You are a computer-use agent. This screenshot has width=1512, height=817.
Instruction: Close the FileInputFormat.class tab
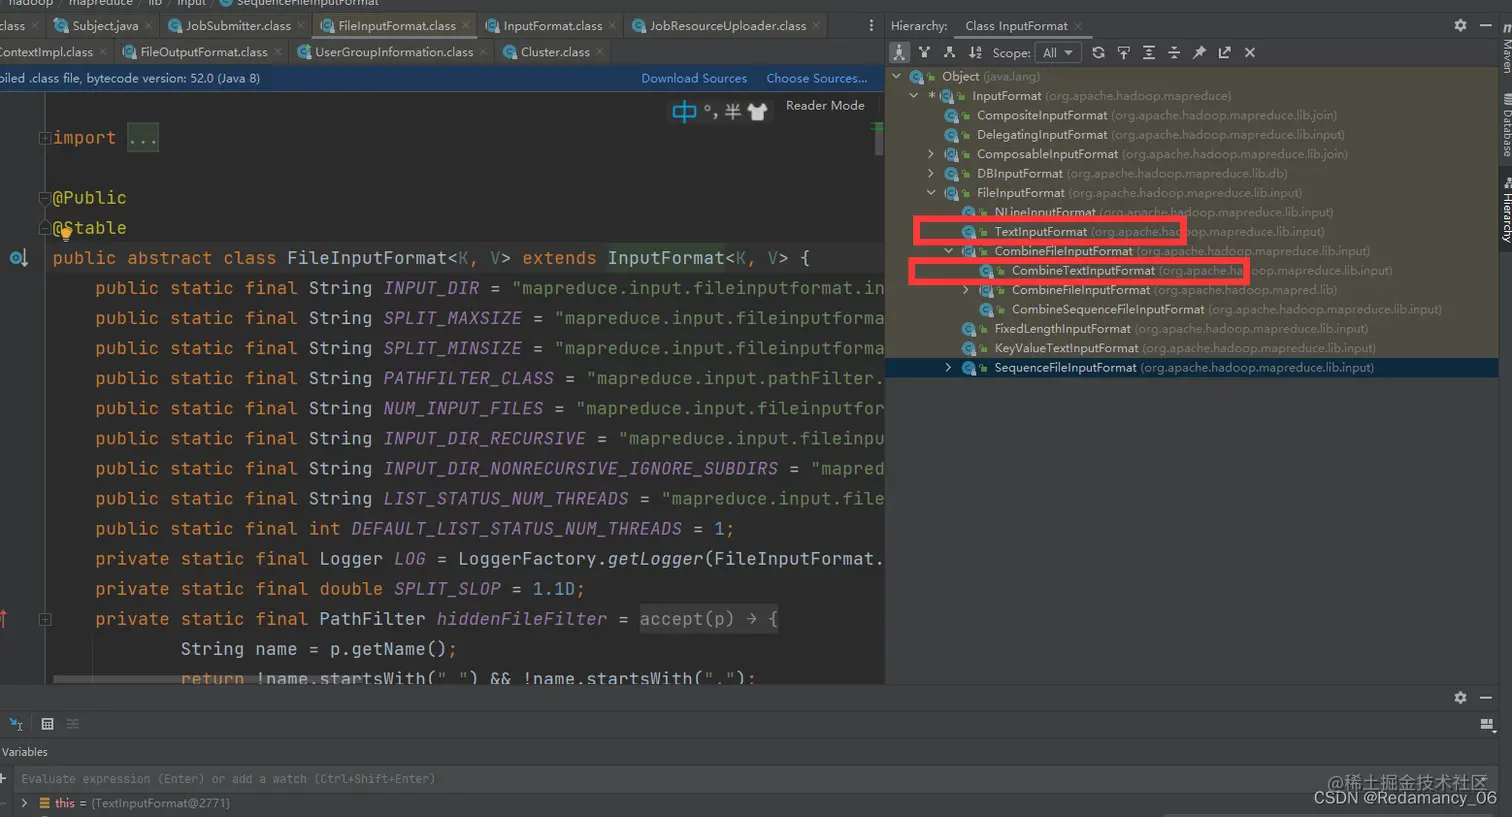tap(466, 26)
